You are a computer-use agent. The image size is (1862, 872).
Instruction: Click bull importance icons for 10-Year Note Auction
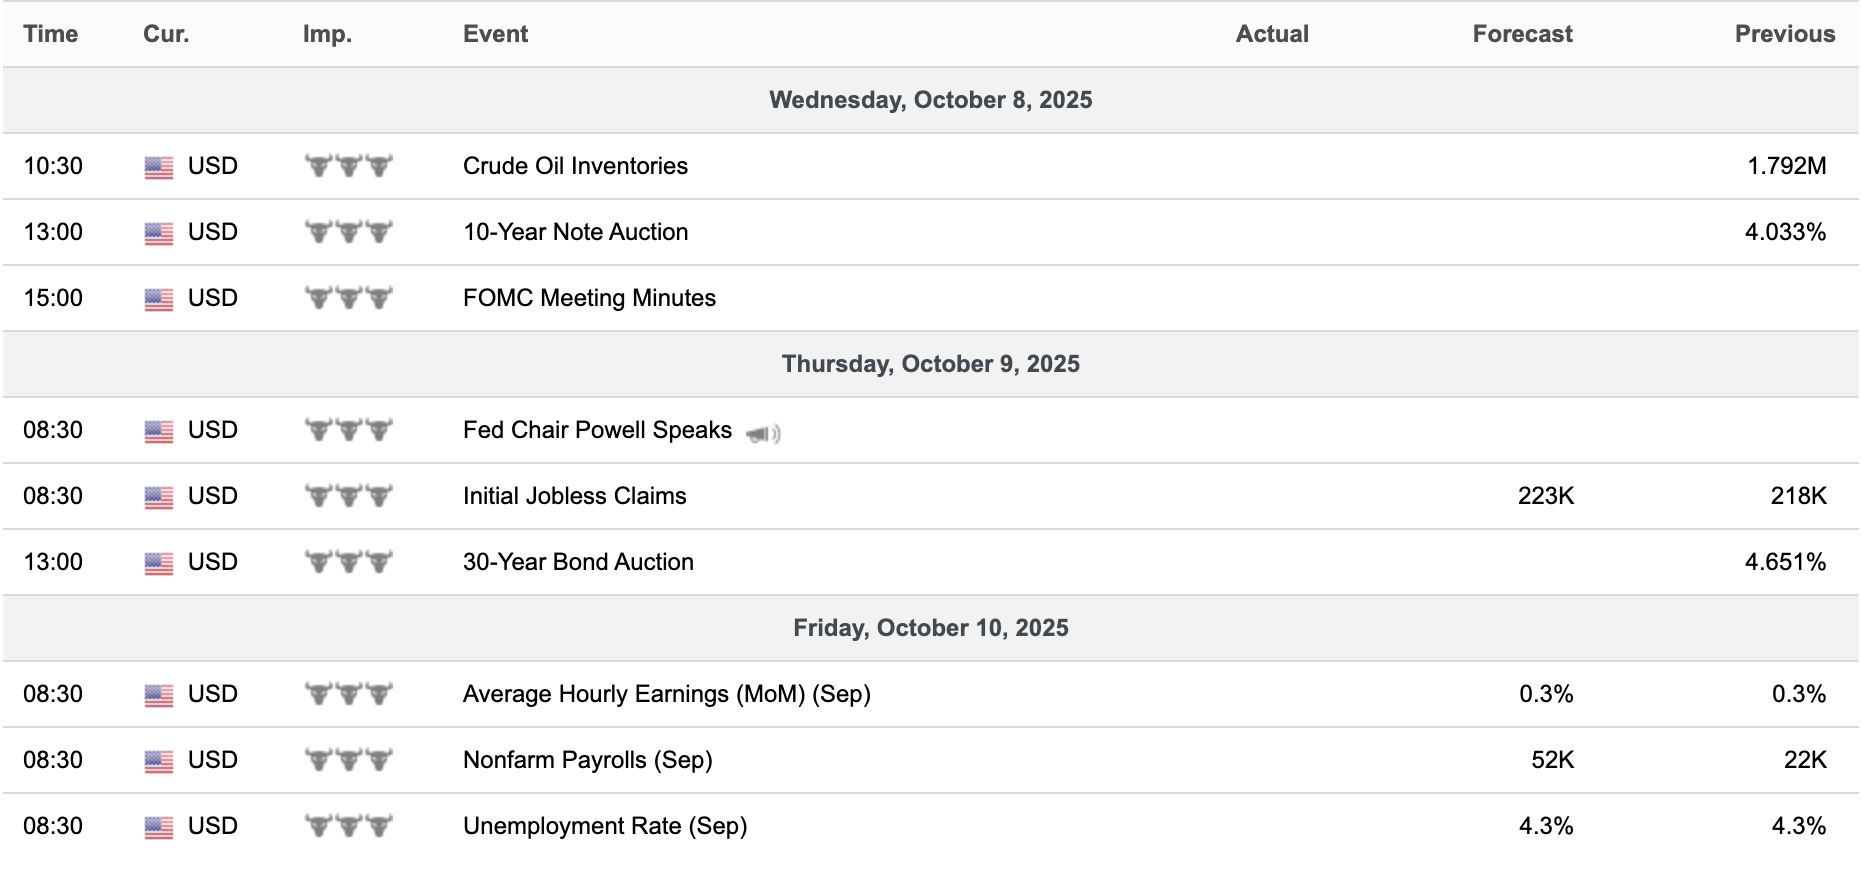pyautogui.click(x=348, y=232)
